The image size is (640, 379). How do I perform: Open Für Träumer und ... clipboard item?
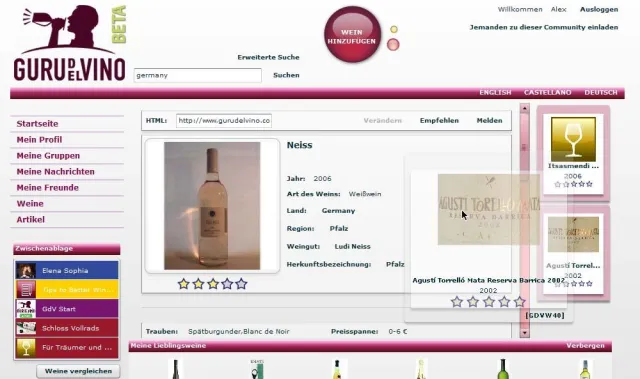[x=67, y=348]
